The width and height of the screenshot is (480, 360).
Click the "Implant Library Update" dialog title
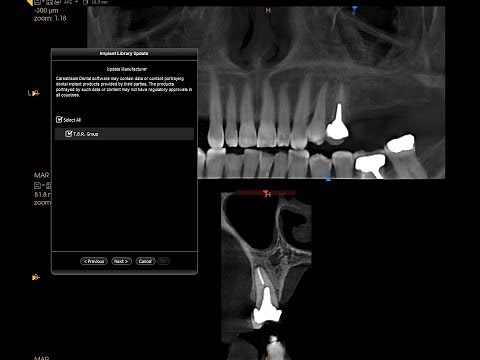[124, 53]
